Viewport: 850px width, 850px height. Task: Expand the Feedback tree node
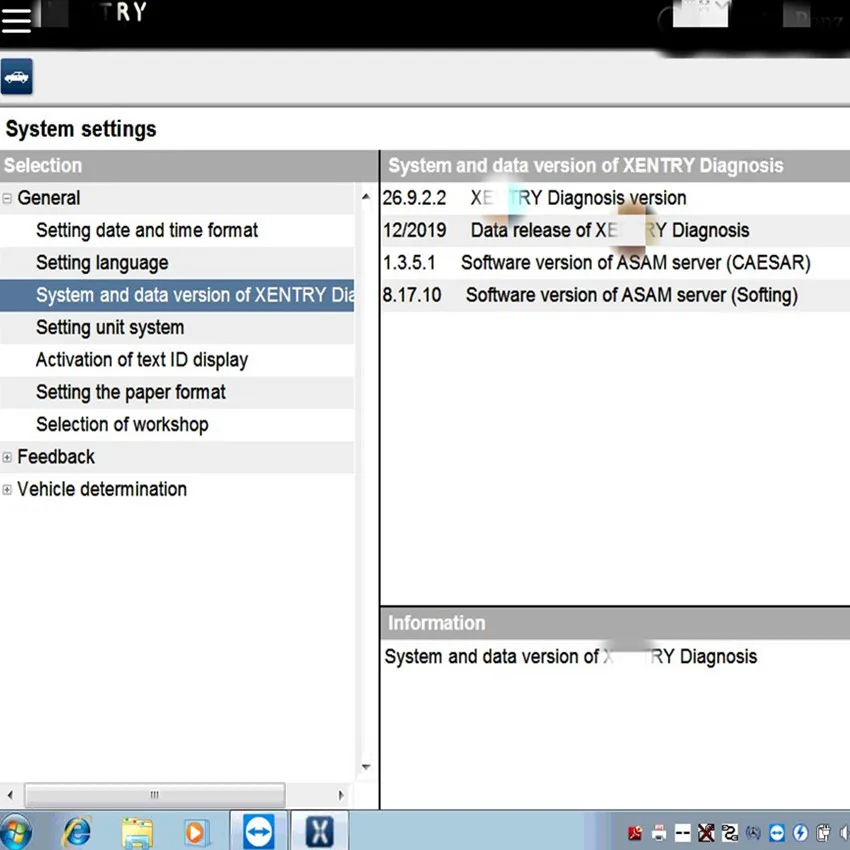tap(7, 458)
